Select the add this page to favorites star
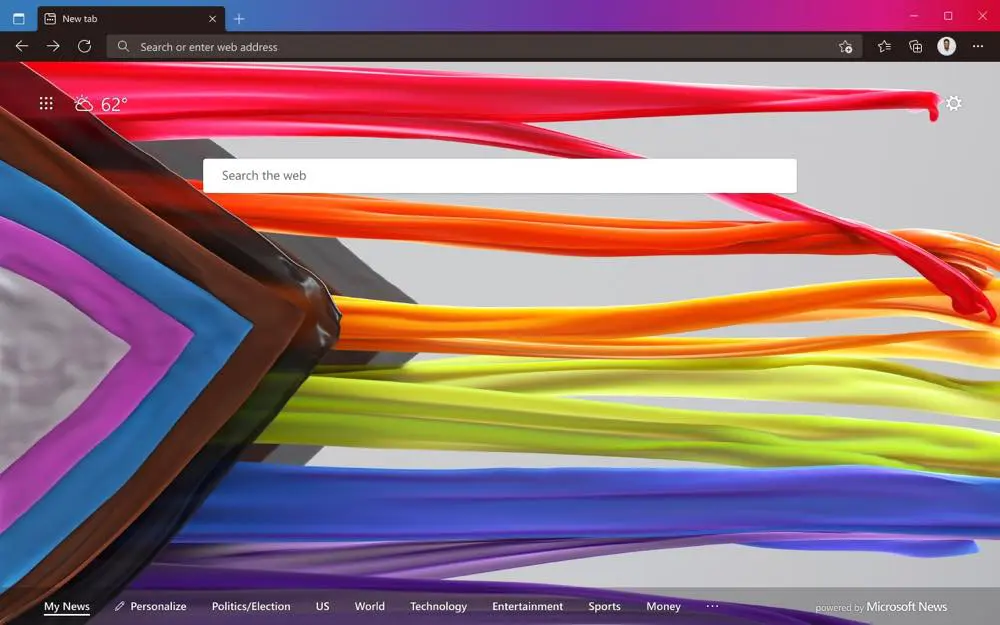The image size is (1000, 625). 846,46
